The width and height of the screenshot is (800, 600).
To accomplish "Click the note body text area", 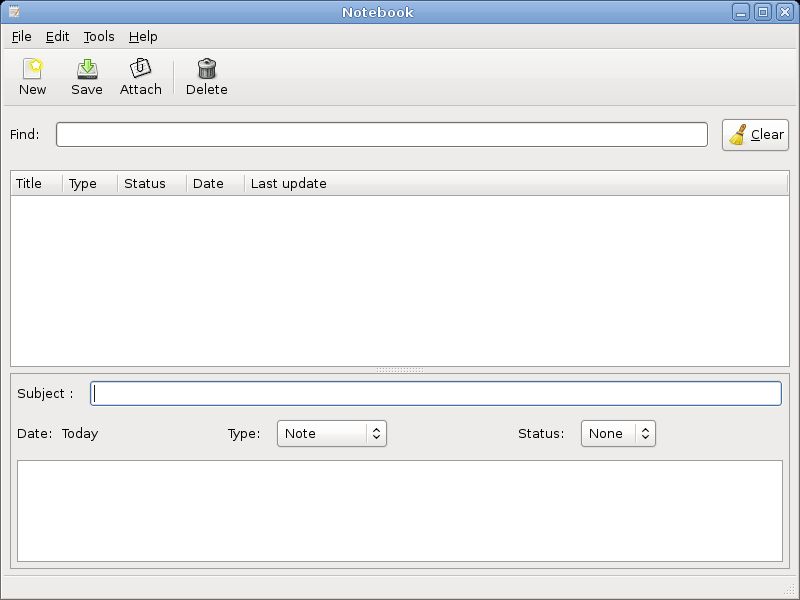I will point(399,511).
